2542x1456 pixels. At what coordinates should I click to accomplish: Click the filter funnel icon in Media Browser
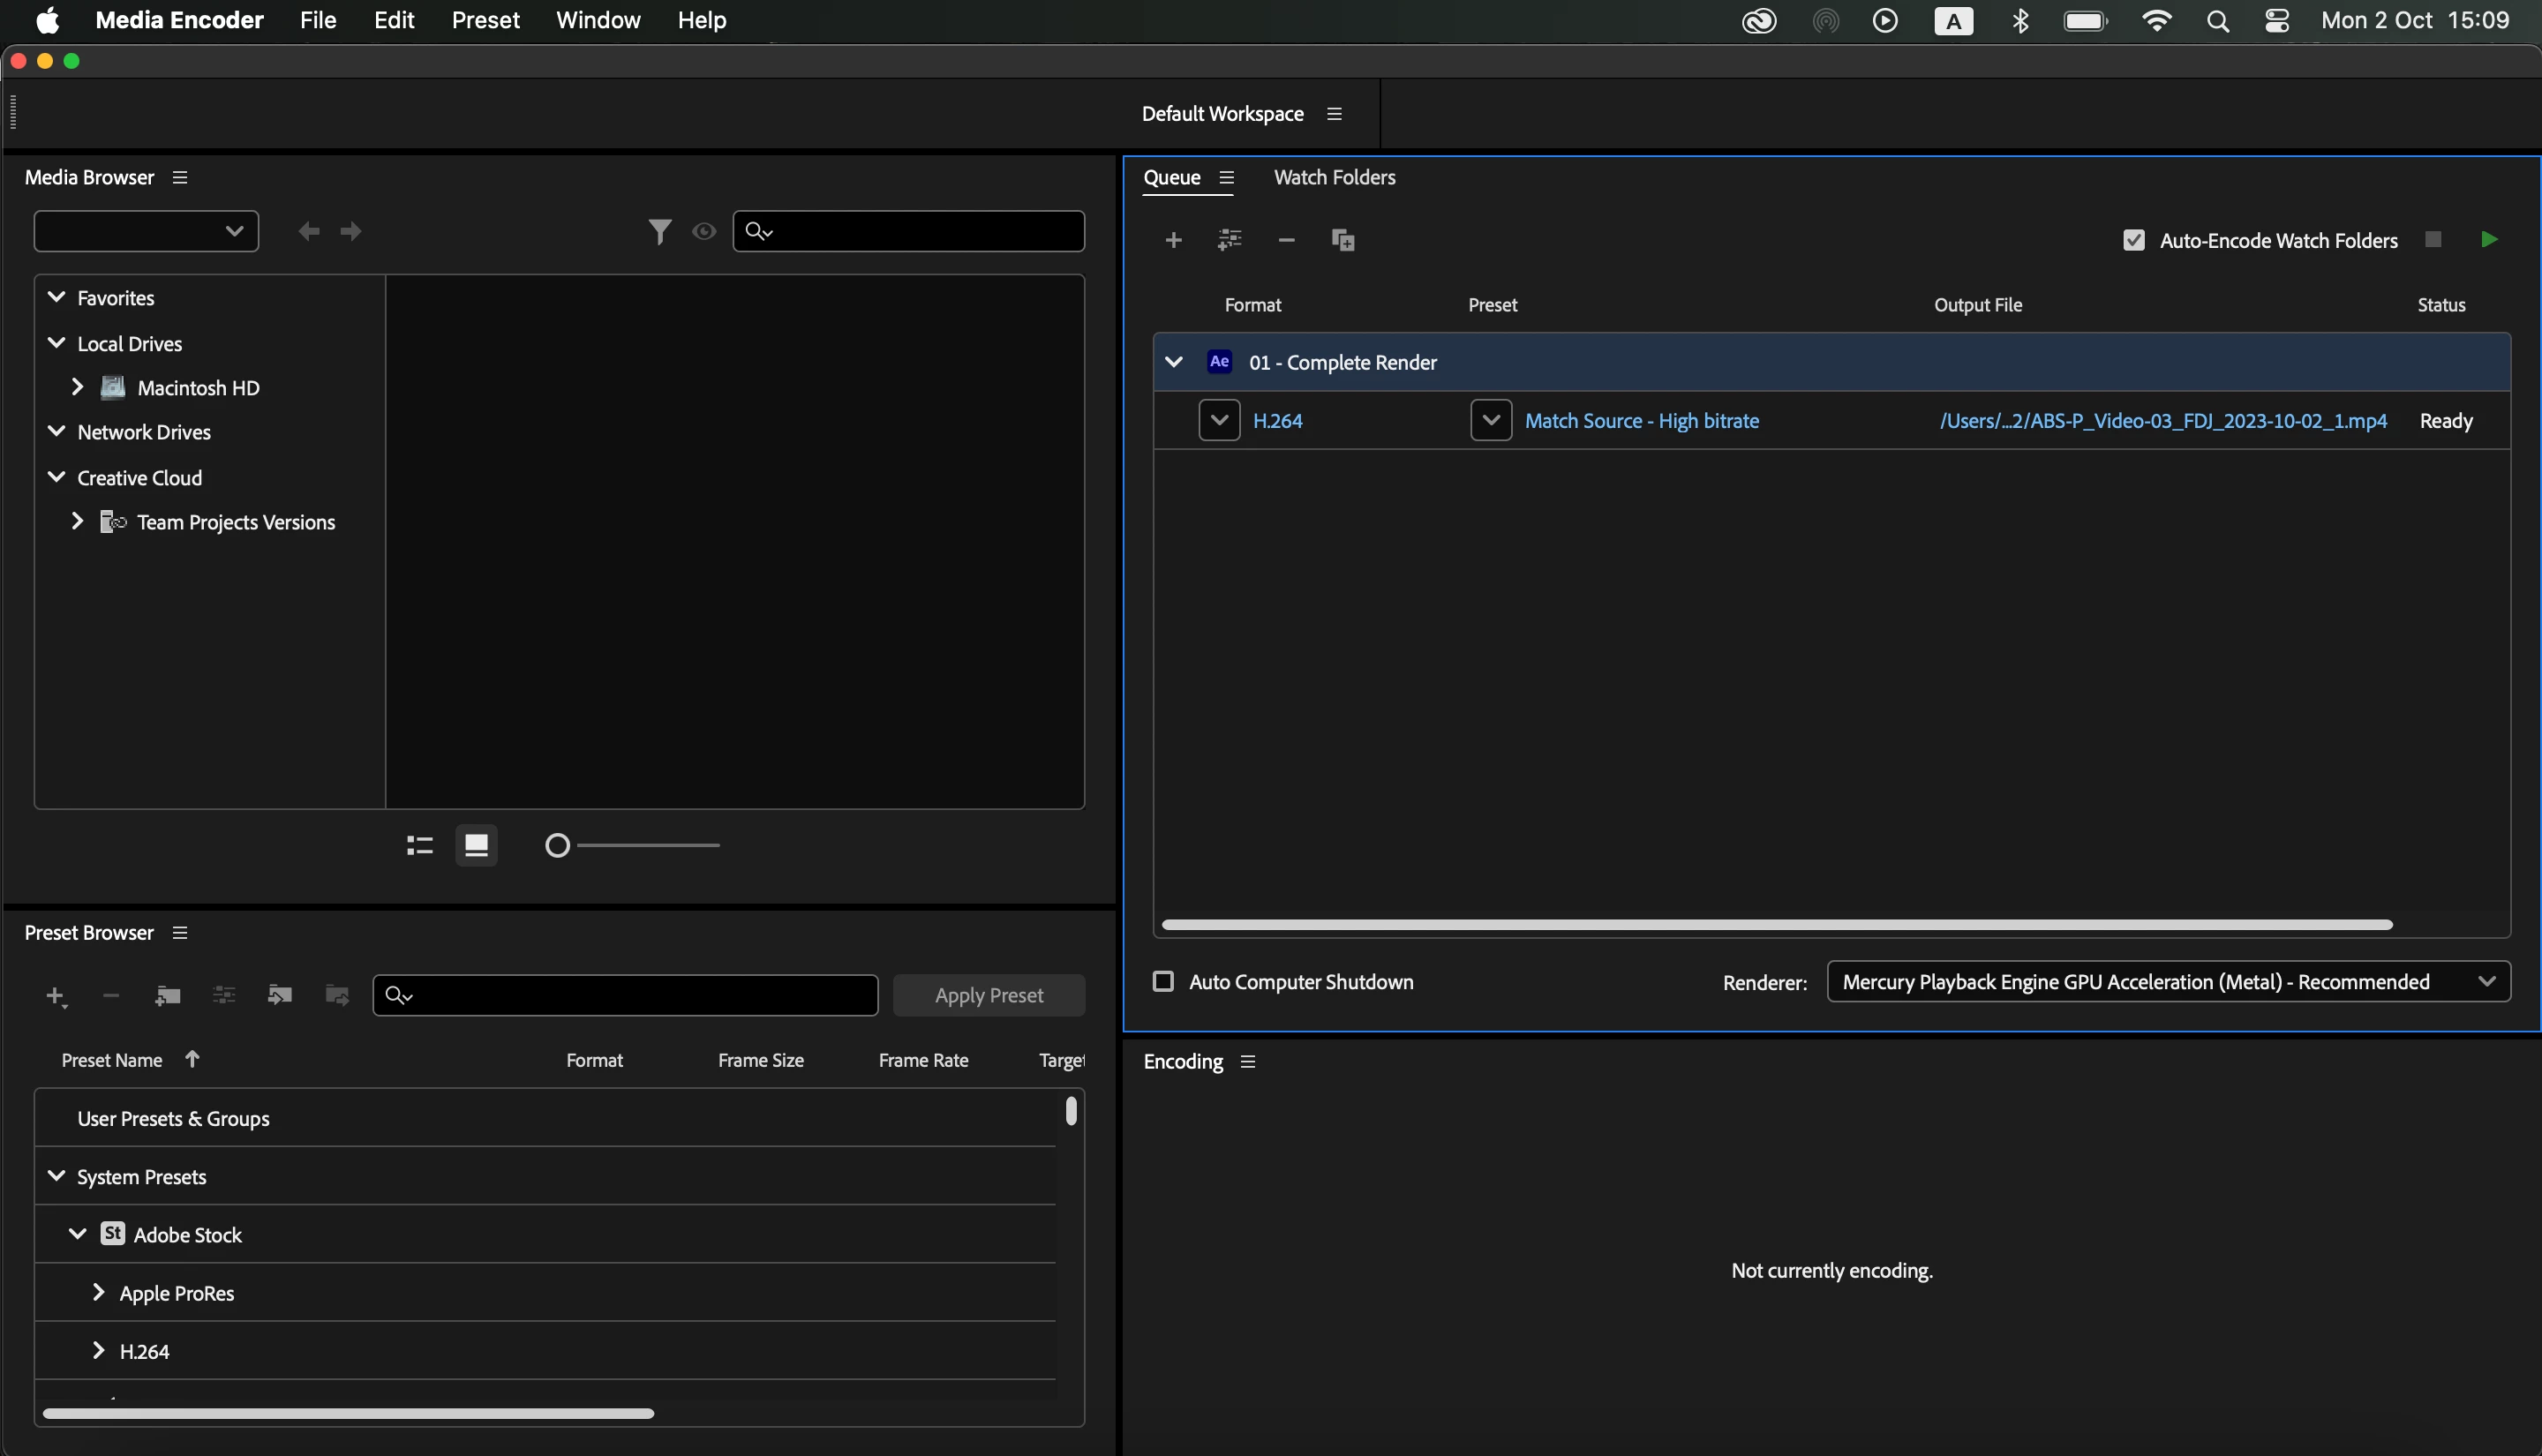click(659, 232)
